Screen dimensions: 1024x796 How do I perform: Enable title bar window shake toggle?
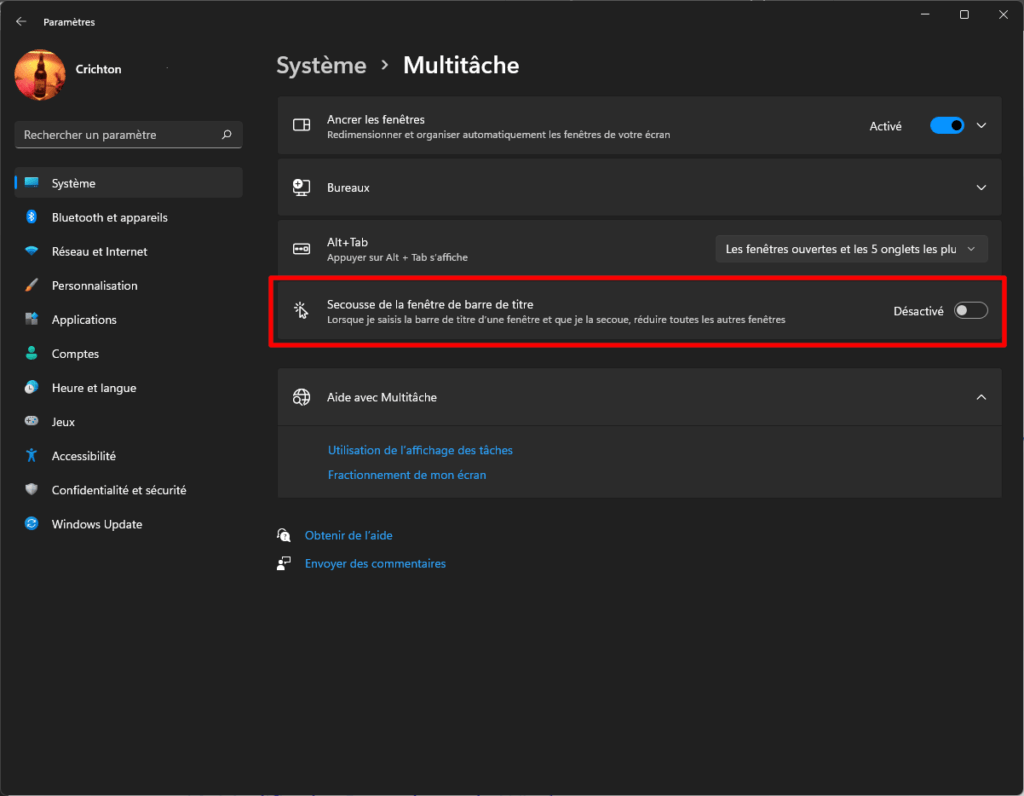970,311
